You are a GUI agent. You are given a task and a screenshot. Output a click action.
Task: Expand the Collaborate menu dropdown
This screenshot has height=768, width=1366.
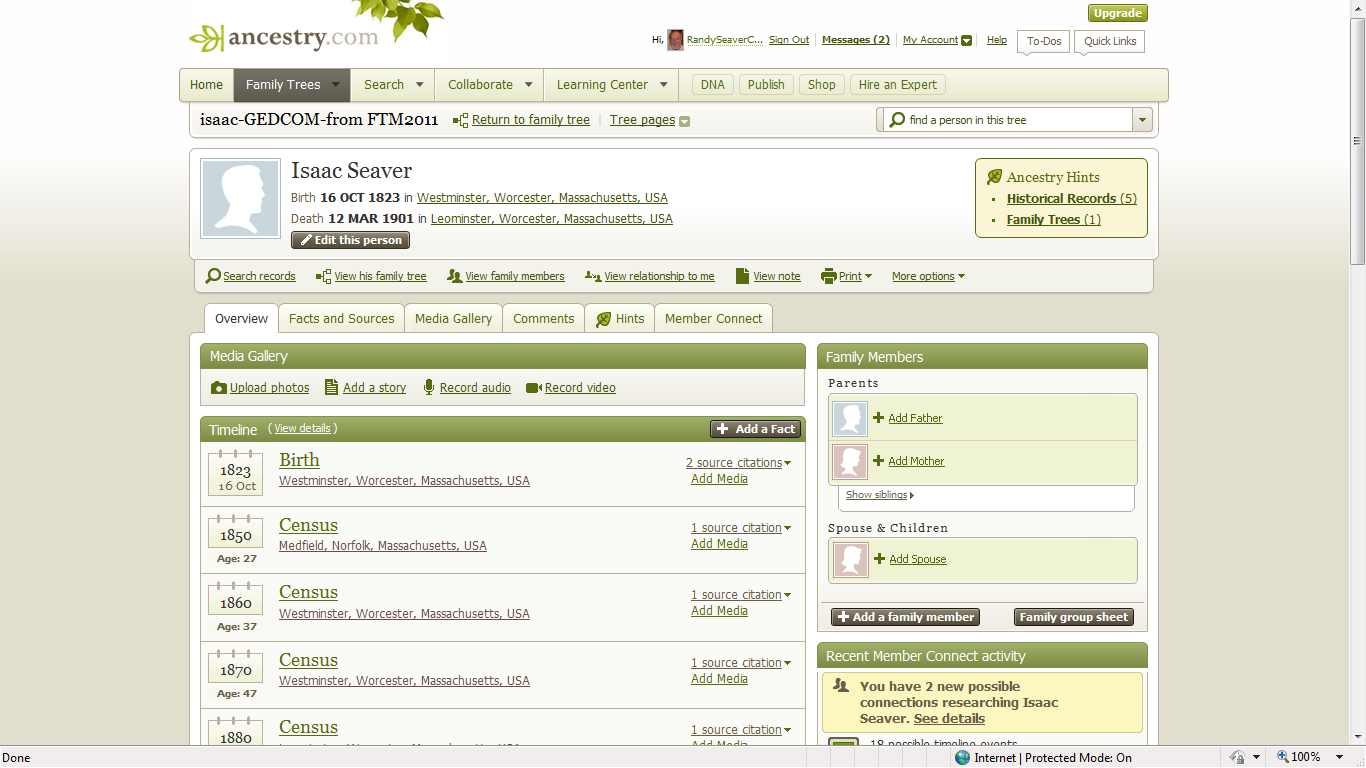(x=529, y=85)
